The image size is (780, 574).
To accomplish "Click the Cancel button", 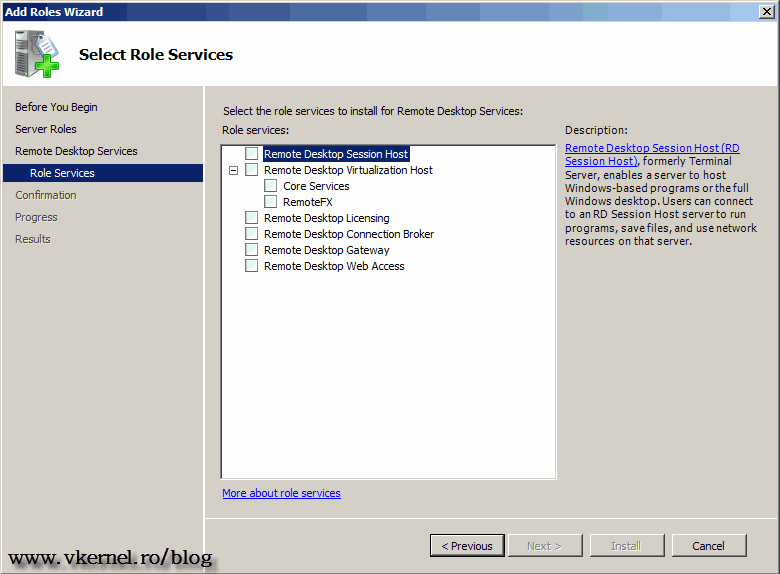I will click(708, 546).
